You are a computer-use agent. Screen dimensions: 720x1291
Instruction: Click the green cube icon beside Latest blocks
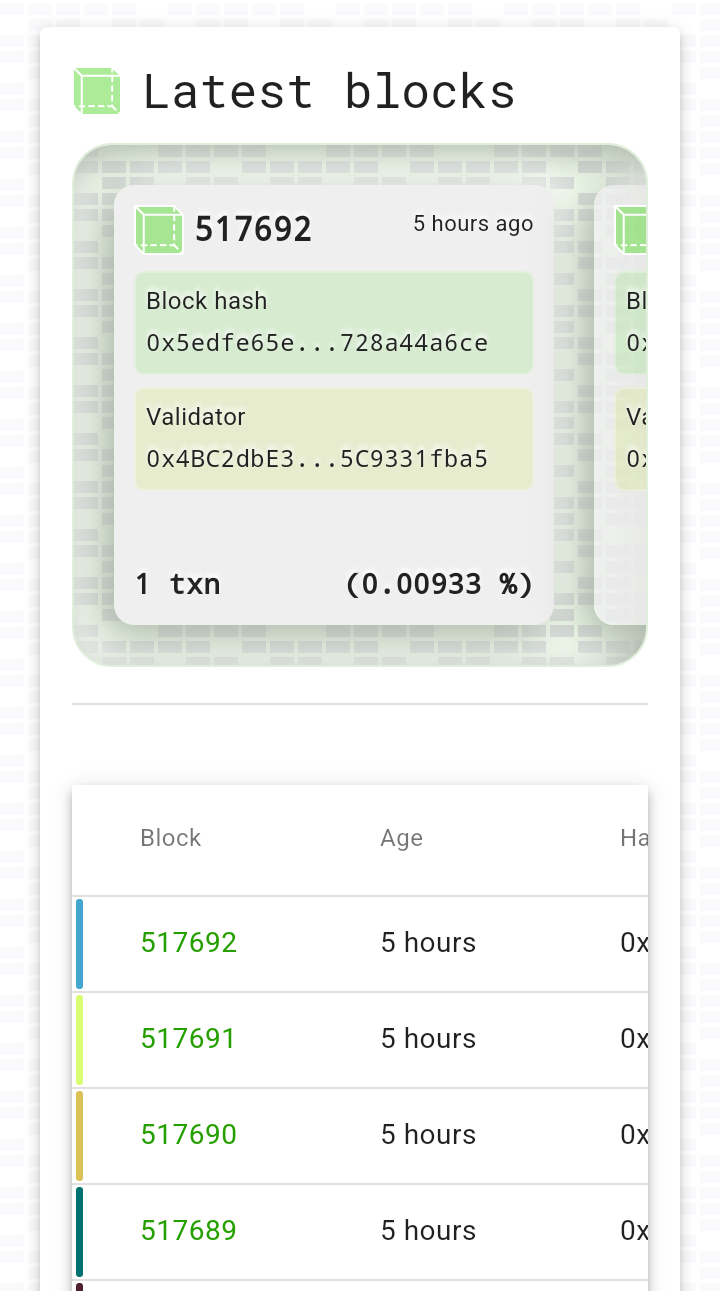click(x=97, y=91)
